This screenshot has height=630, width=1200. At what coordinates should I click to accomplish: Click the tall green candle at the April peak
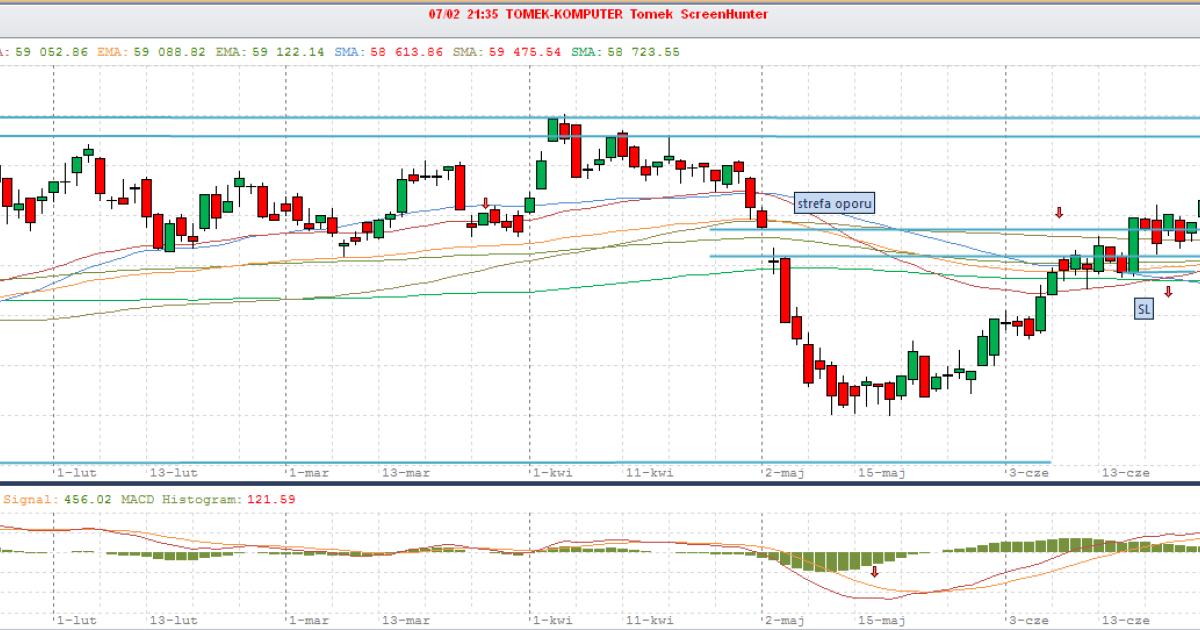pyautogui.click(x=541, y=172)
